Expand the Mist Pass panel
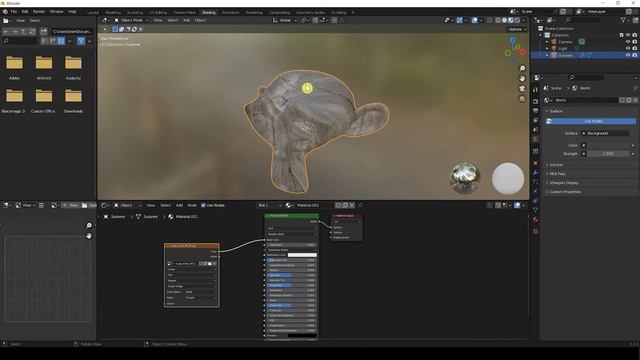Image resolution: width=640 pixels, height=360 pixels. 557,174
